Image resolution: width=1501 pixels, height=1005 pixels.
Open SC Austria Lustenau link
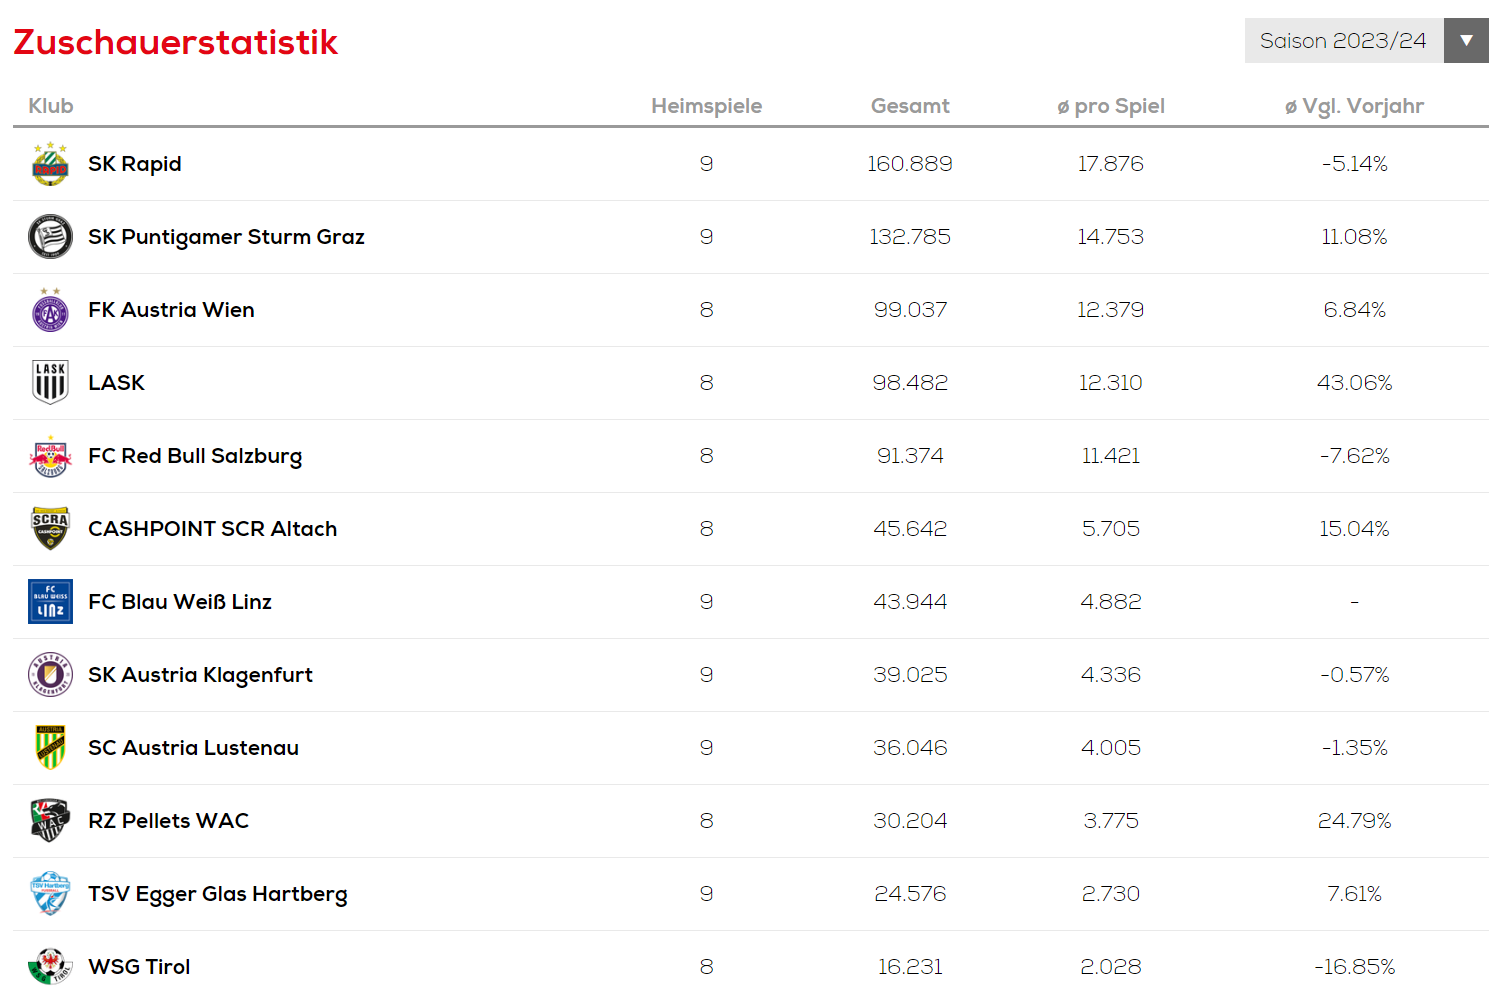coord(193,748)
